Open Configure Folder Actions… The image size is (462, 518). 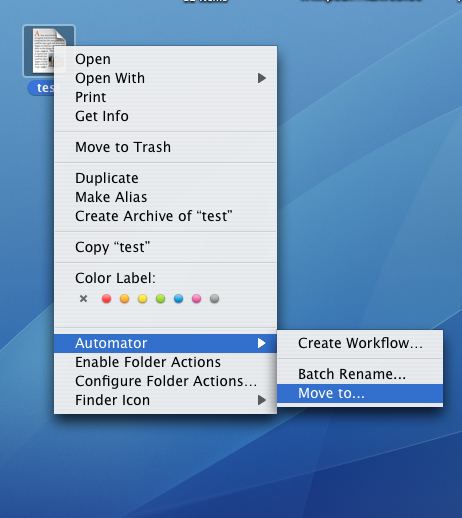(165, 381)
